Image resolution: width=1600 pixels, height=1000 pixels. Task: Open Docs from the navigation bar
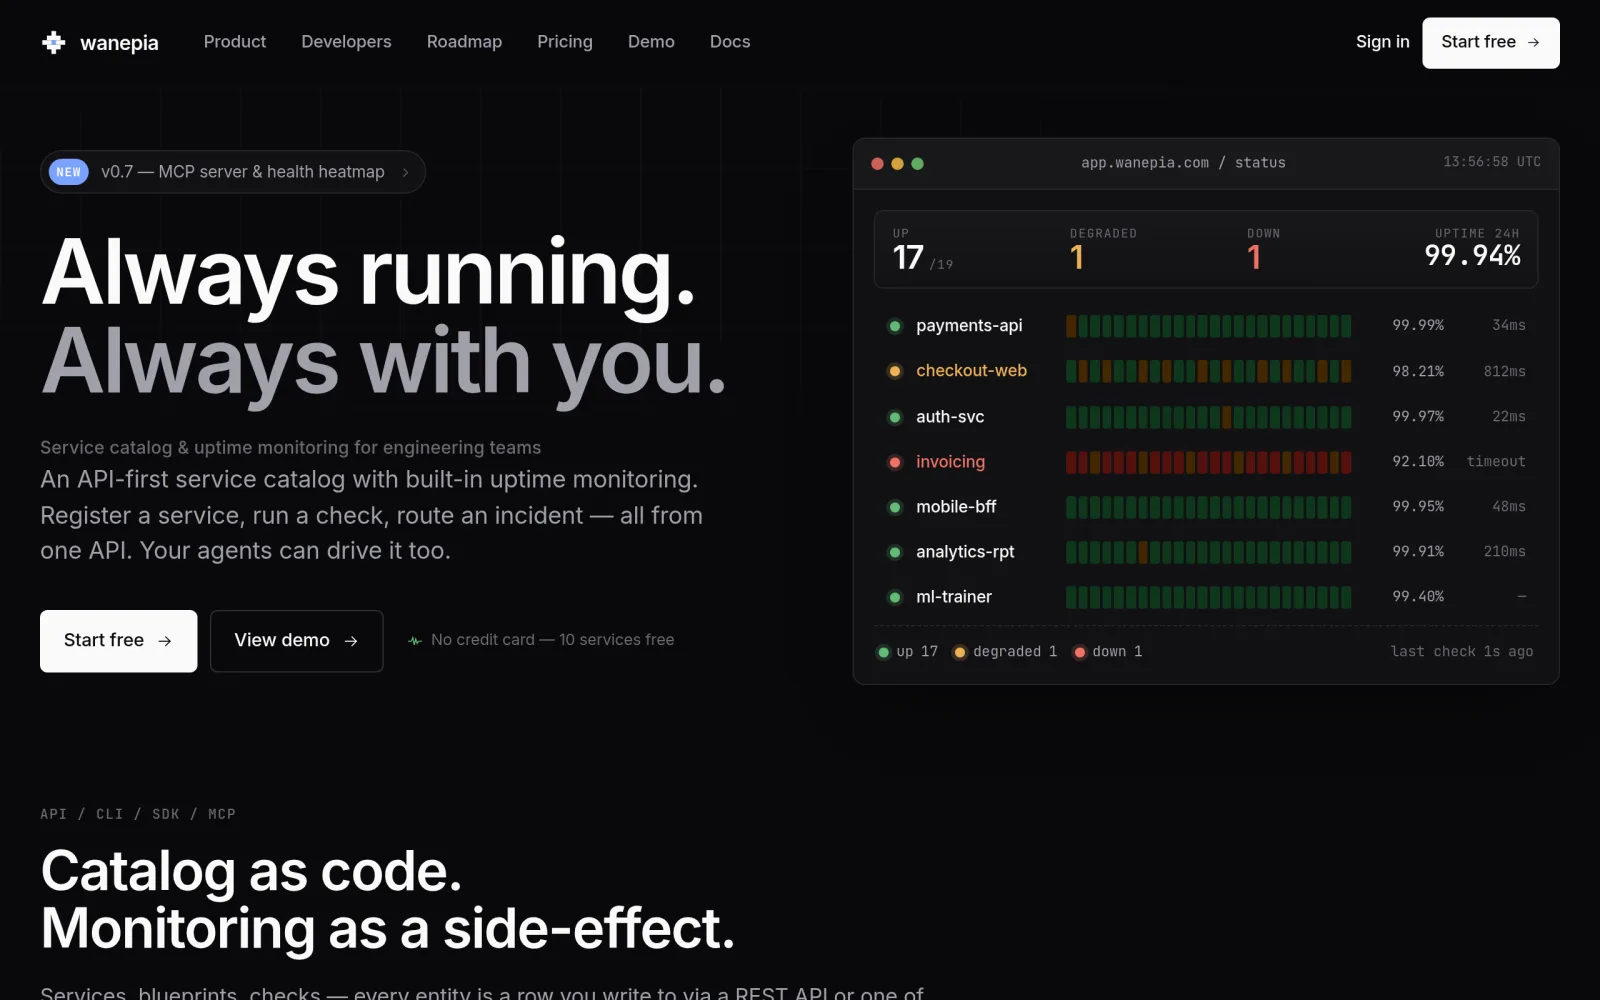tap(730, 42)
